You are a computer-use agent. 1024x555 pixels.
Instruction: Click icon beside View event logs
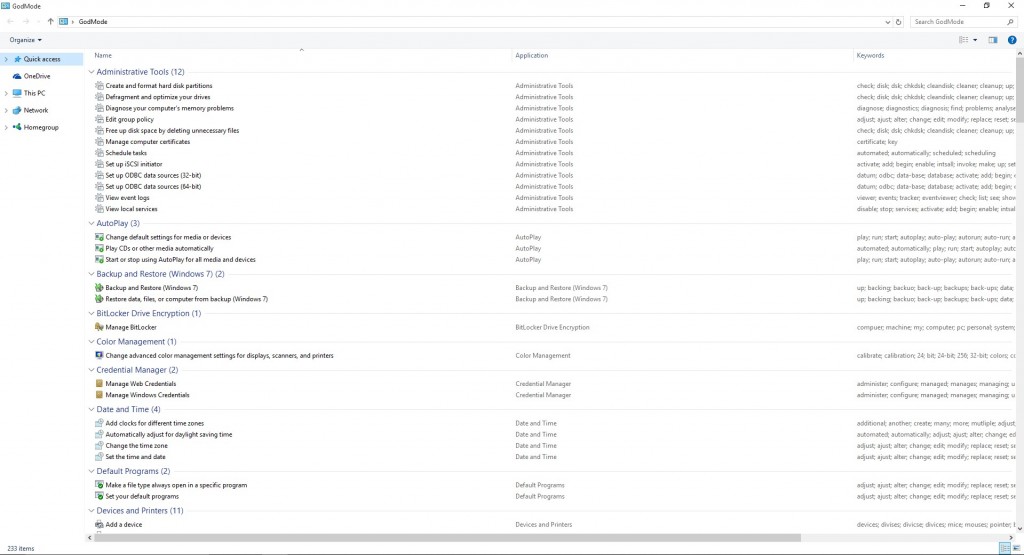click(99, 197)
